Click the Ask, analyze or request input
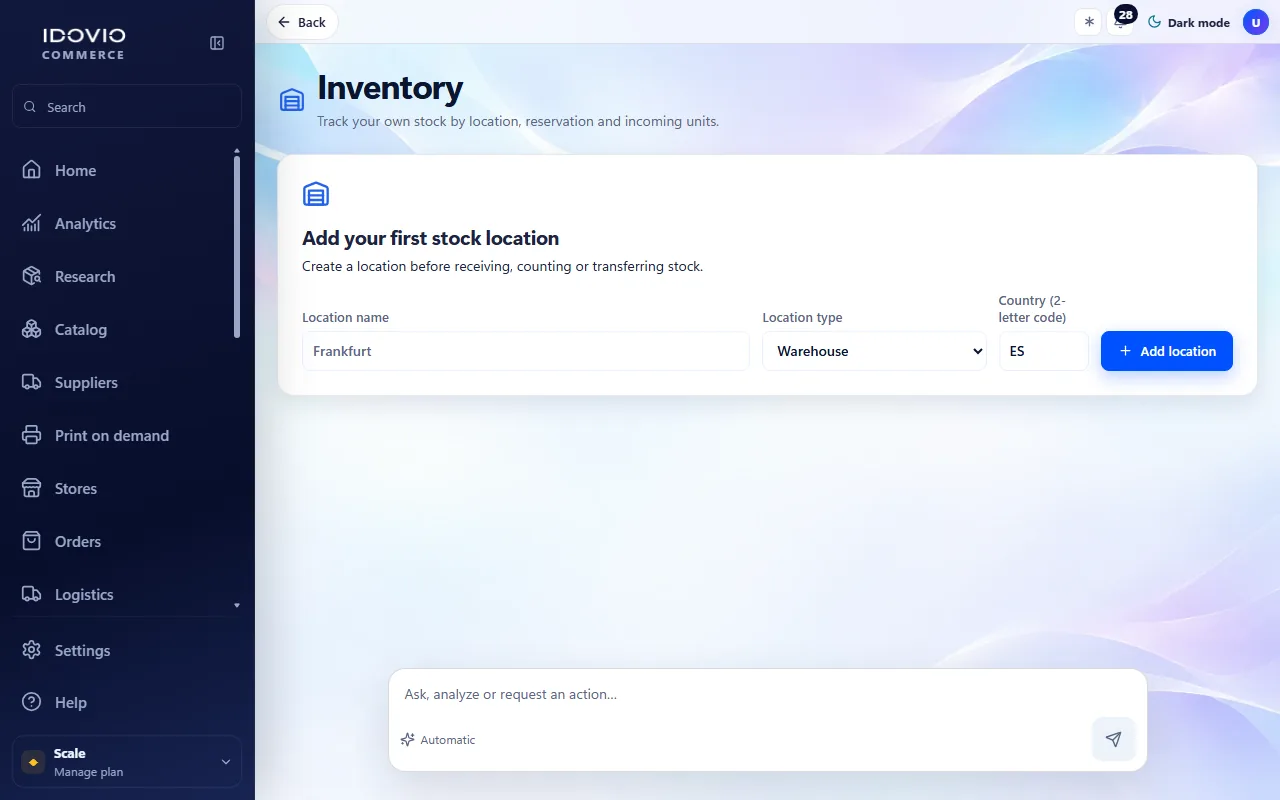This screenshot has height=800, width=1280. tap(768, 694)
